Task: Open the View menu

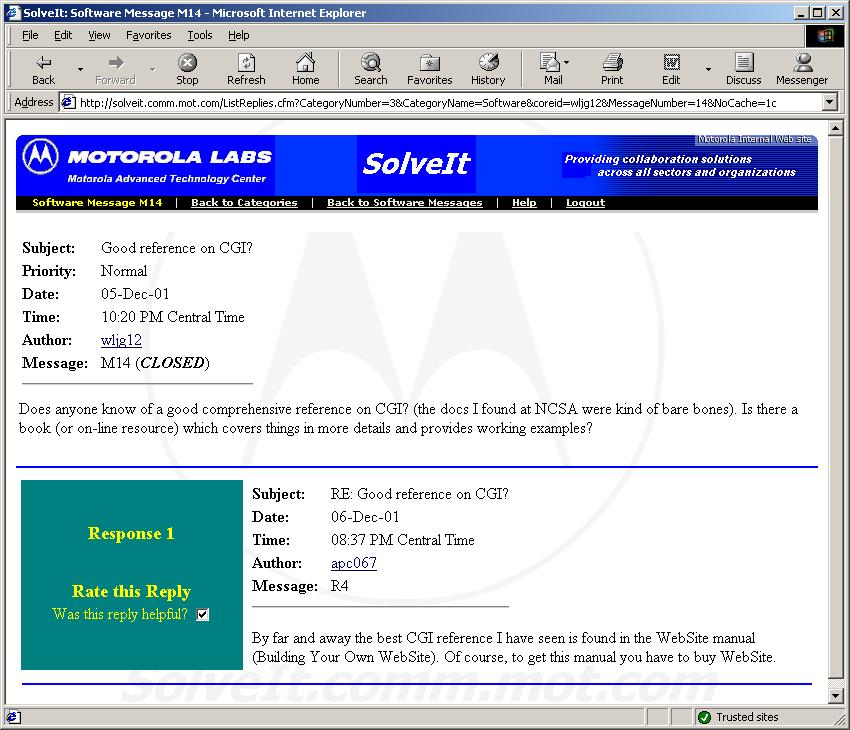Action: click(x=99, y=35)
